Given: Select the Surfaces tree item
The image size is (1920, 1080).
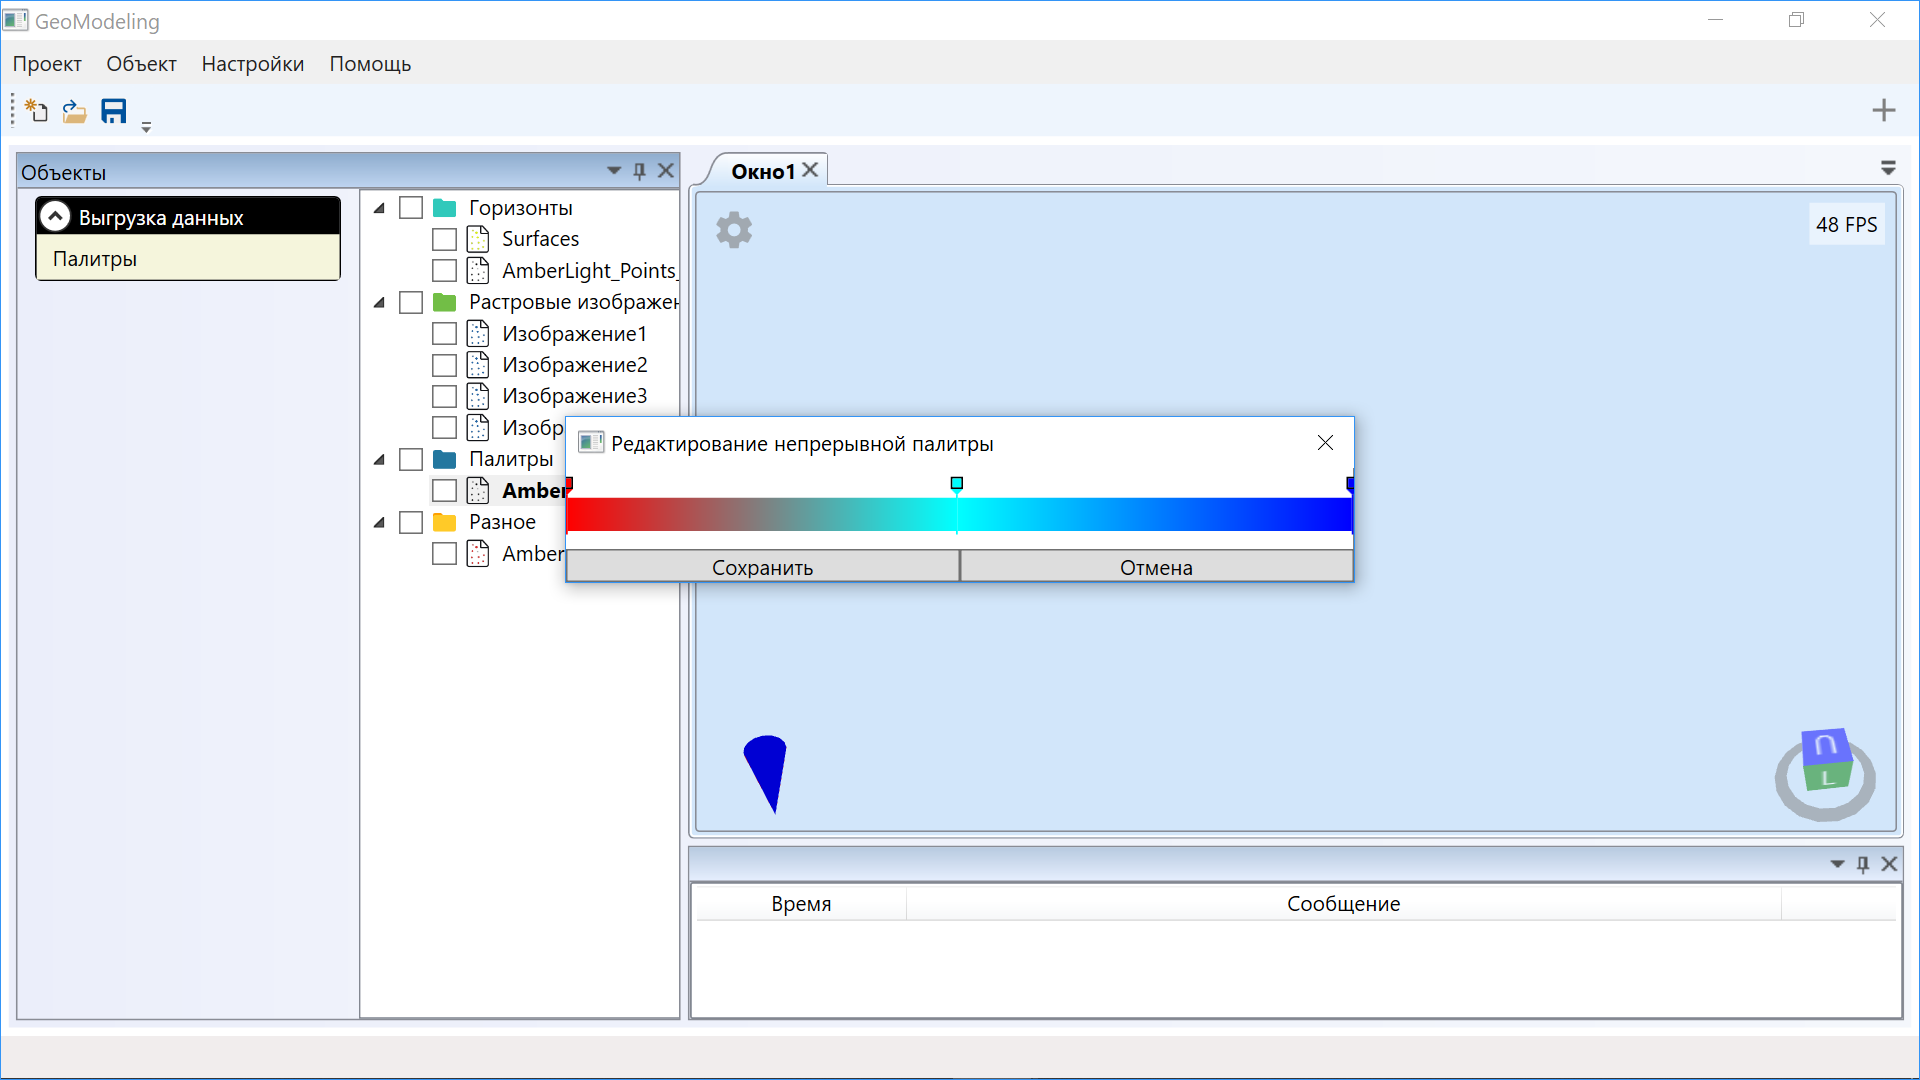Looking at the screenshot, I should coord(540,239).
